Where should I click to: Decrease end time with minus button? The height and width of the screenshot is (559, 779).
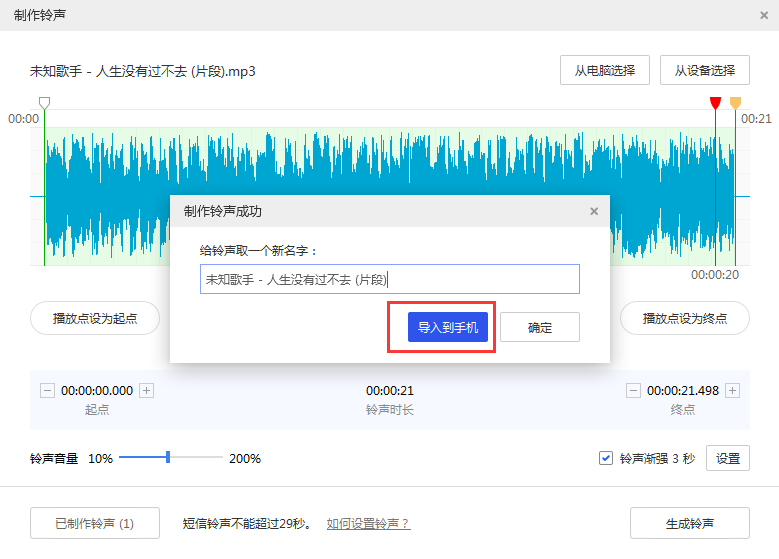coord(633,391)
